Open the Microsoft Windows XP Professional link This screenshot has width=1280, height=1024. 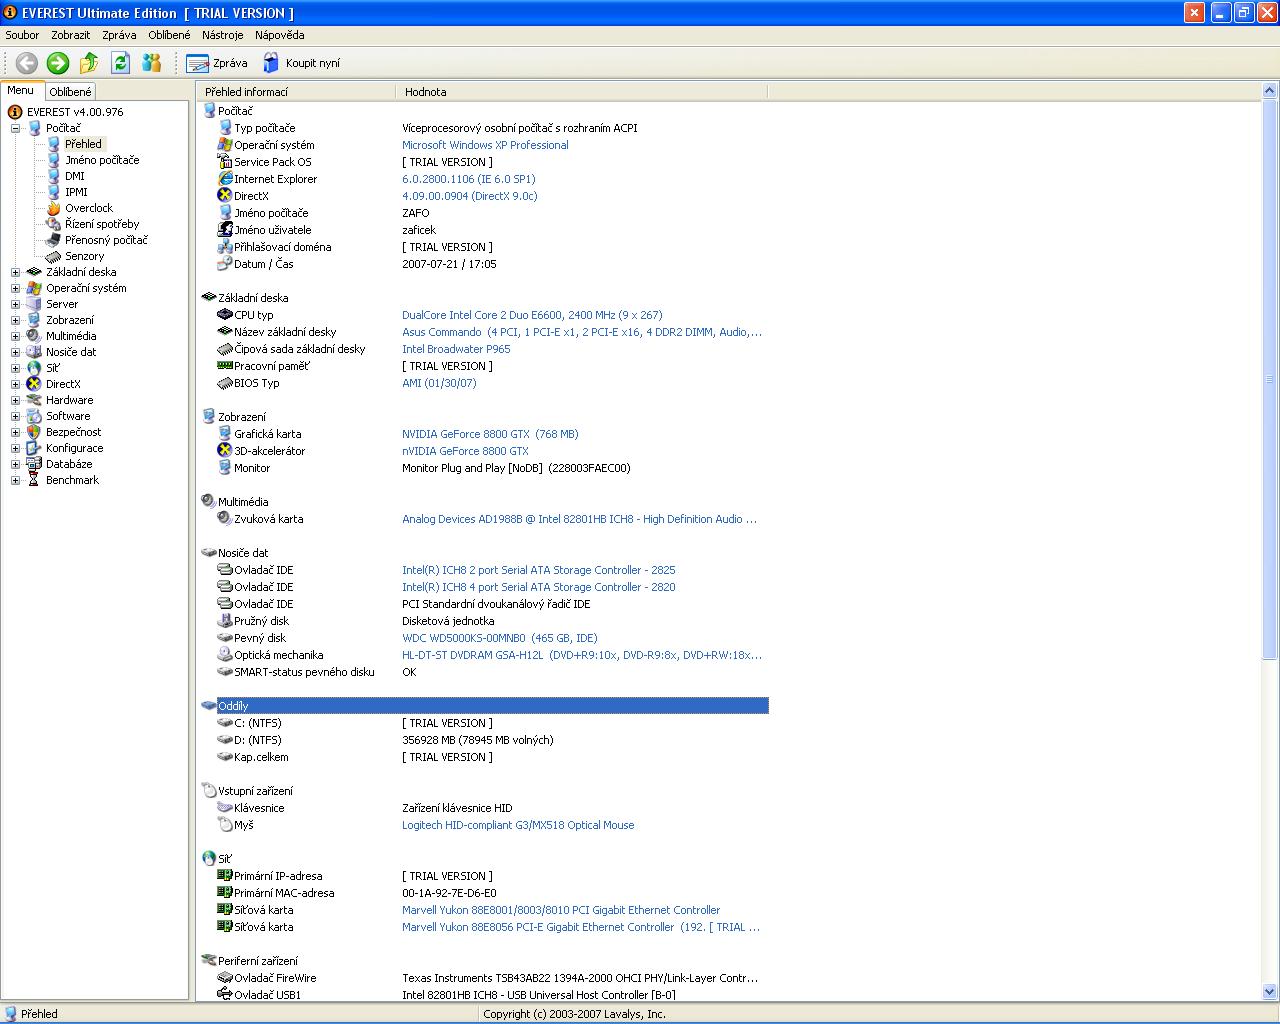(485, 145)
